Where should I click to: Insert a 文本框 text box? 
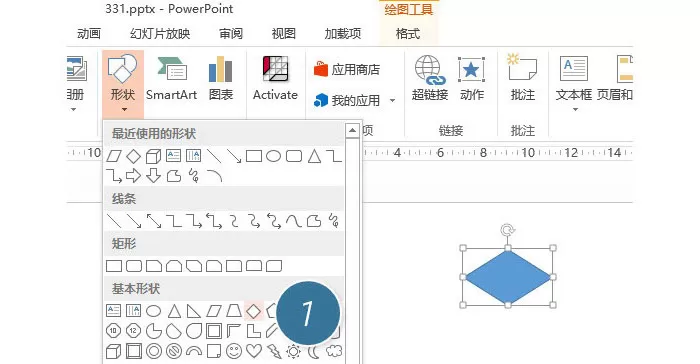coord(574,78)
